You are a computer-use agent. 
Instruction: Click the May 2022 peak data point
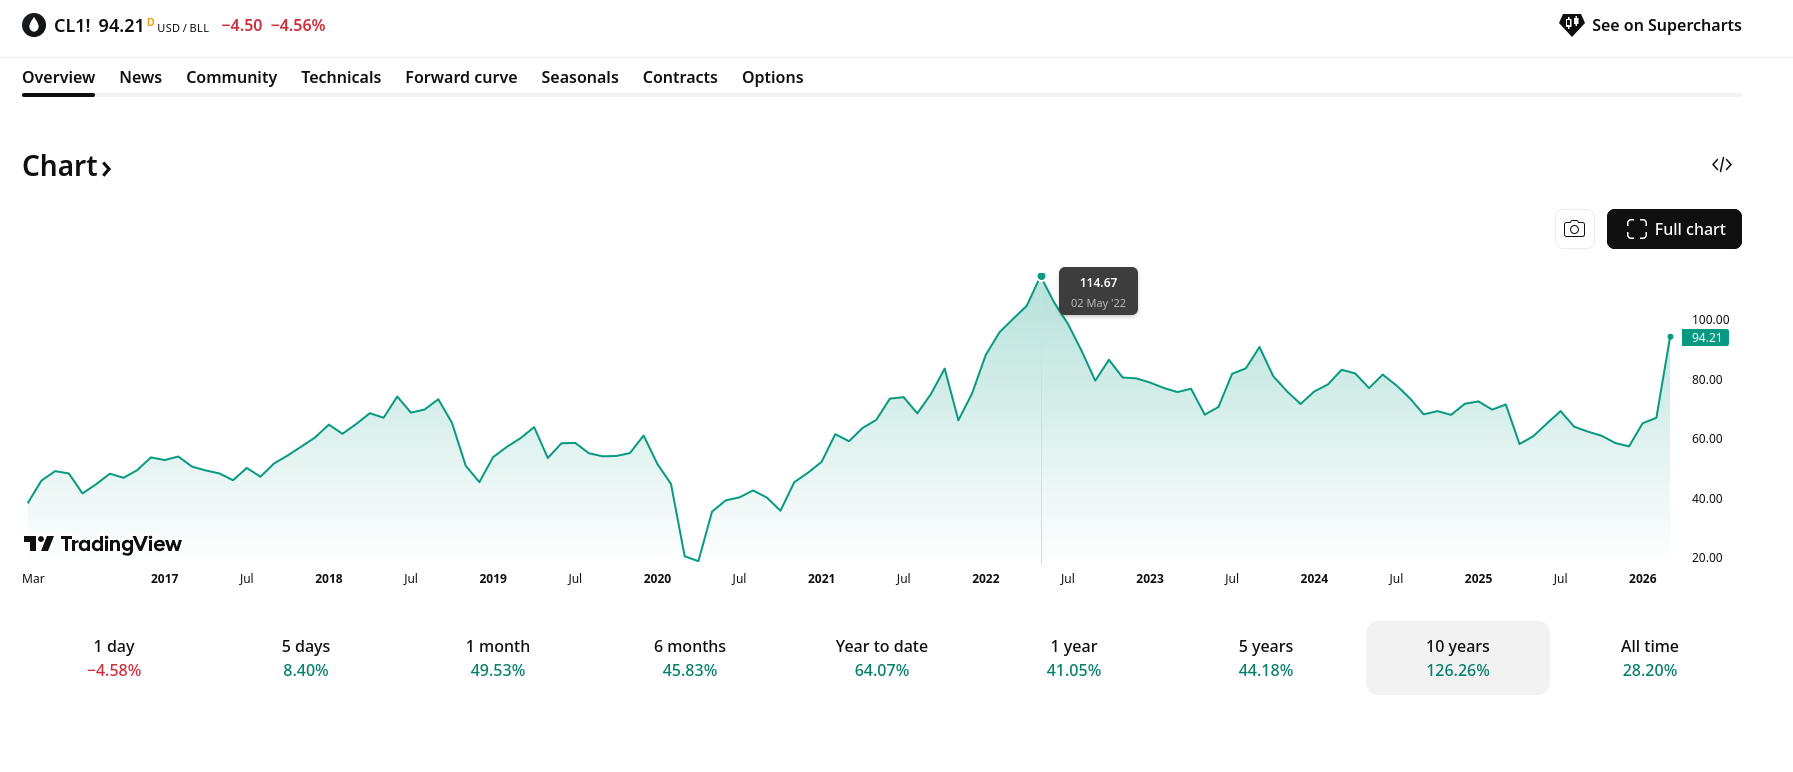coord(1041,276)
